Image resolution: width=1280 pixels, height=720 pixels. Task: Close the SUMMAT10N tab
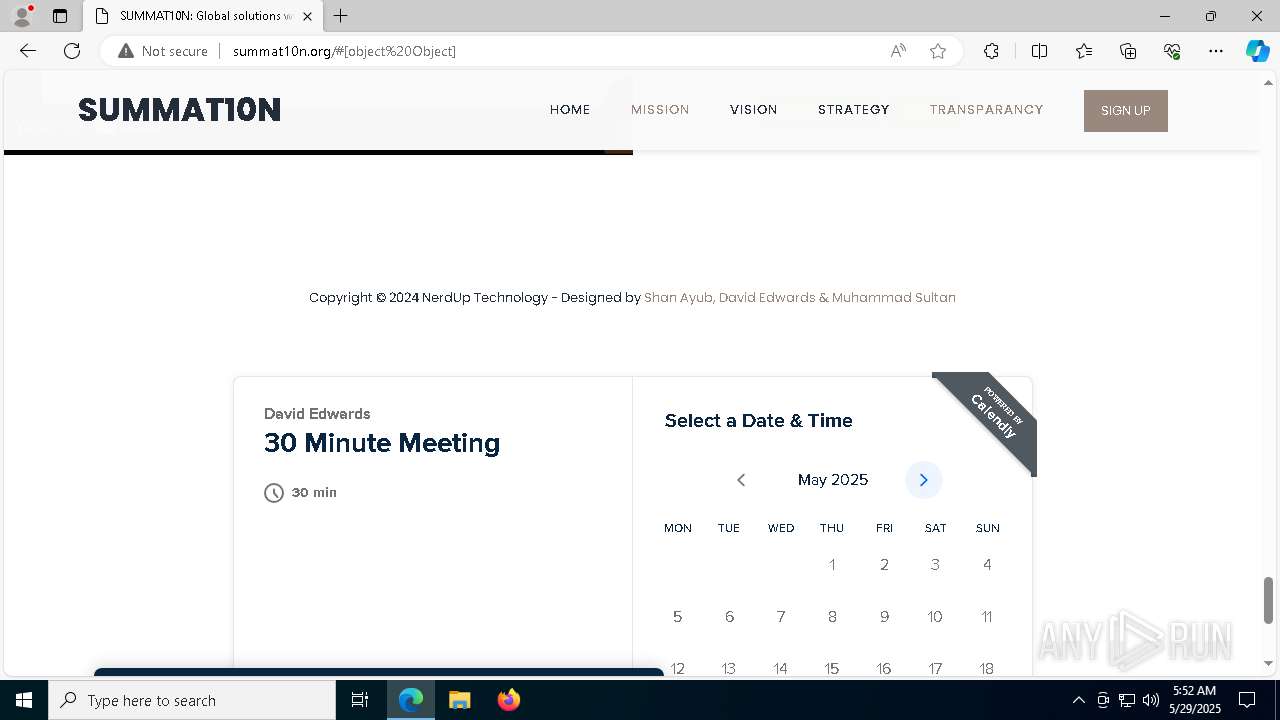pyautogui.click(x=307, y=16)
